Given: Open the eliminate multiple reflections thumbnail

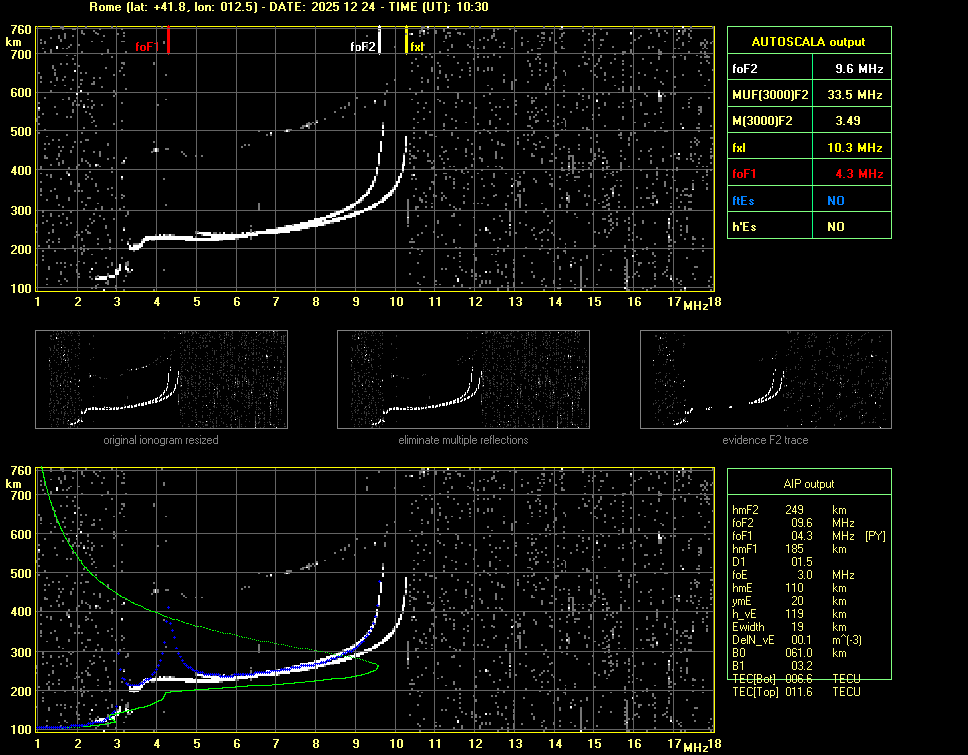Looking at the screenshot, I should 463,379.
